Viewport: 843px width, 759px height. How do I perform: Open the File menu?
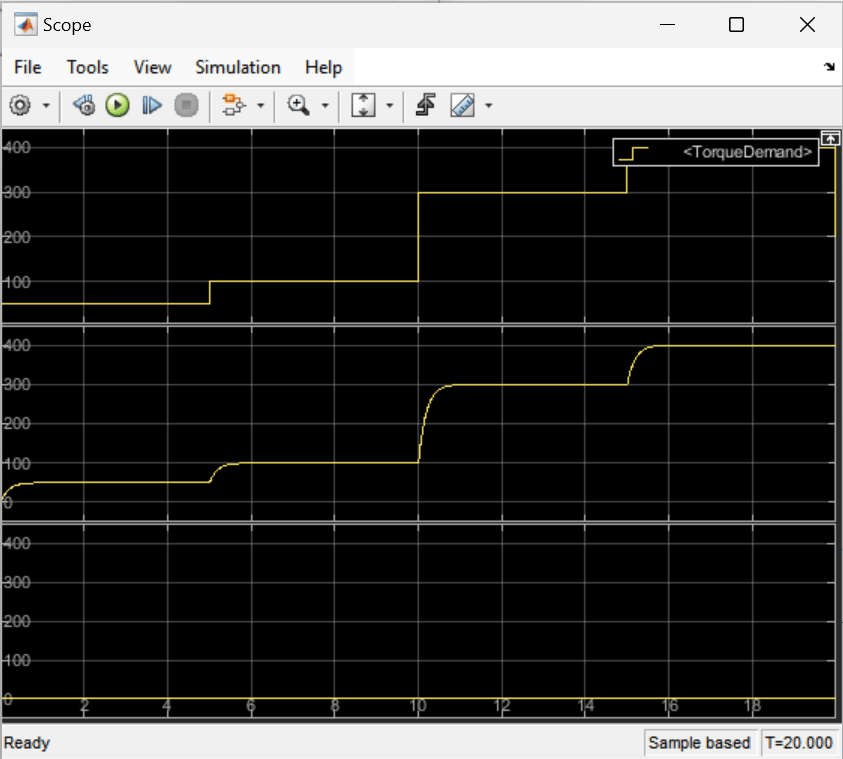click(x=28, y=67)
